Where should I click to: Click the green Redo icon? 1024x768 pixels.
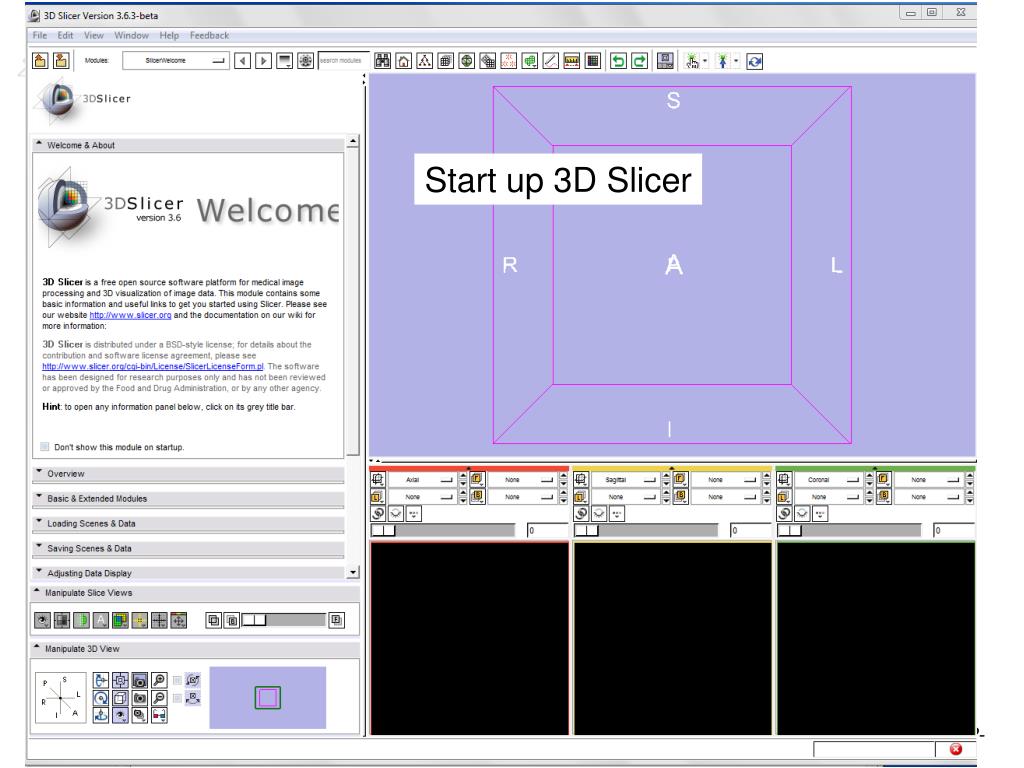639,61
